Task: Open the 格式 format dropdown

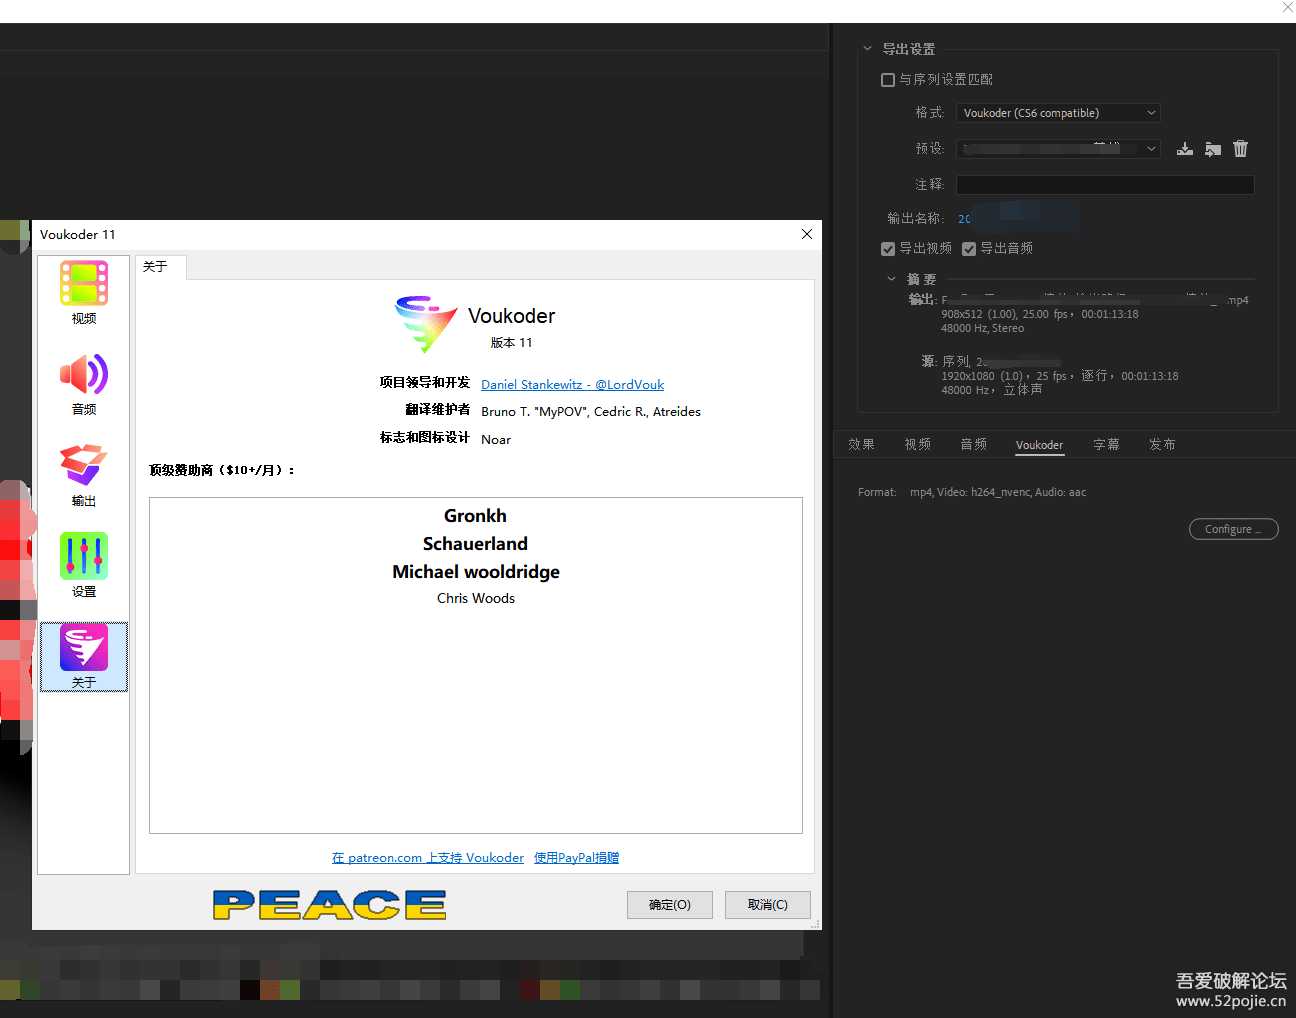Action: click(x=1057, y=112)
